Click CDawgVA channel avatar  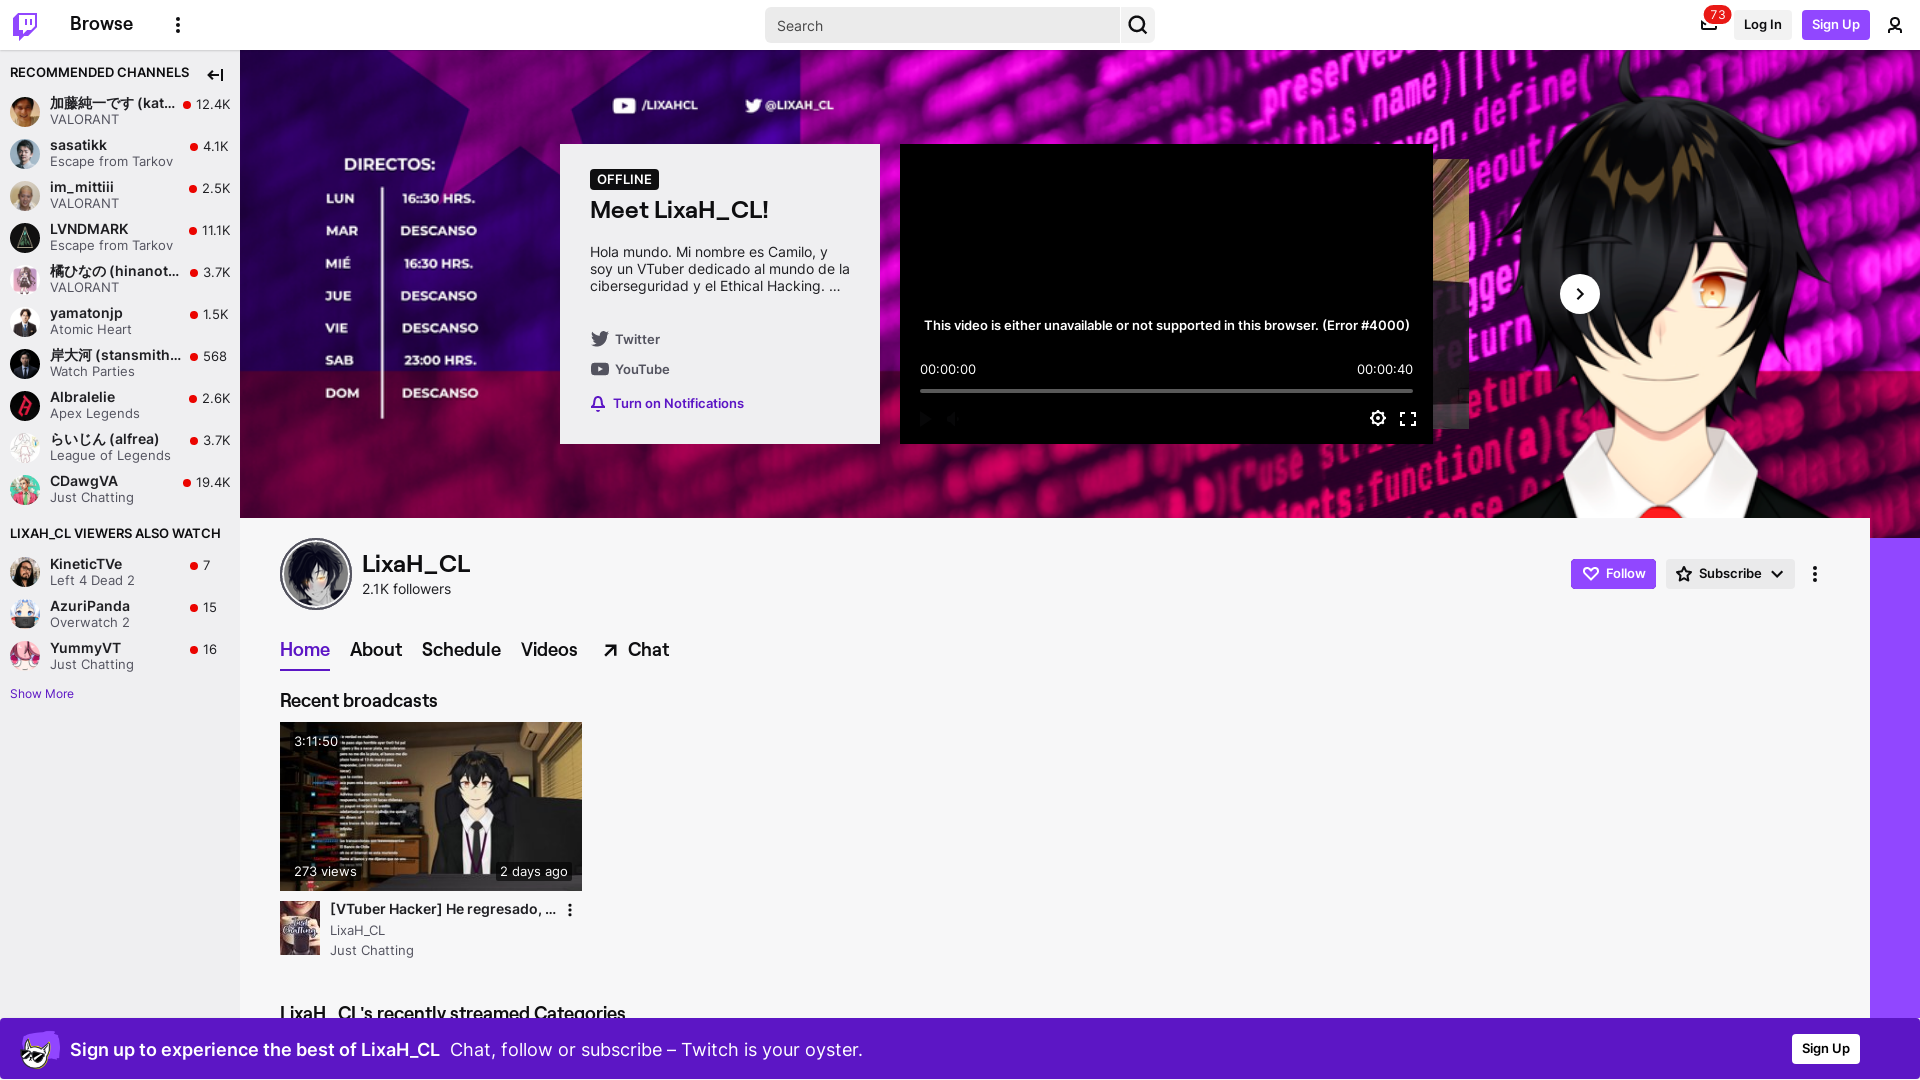point(25,489)
